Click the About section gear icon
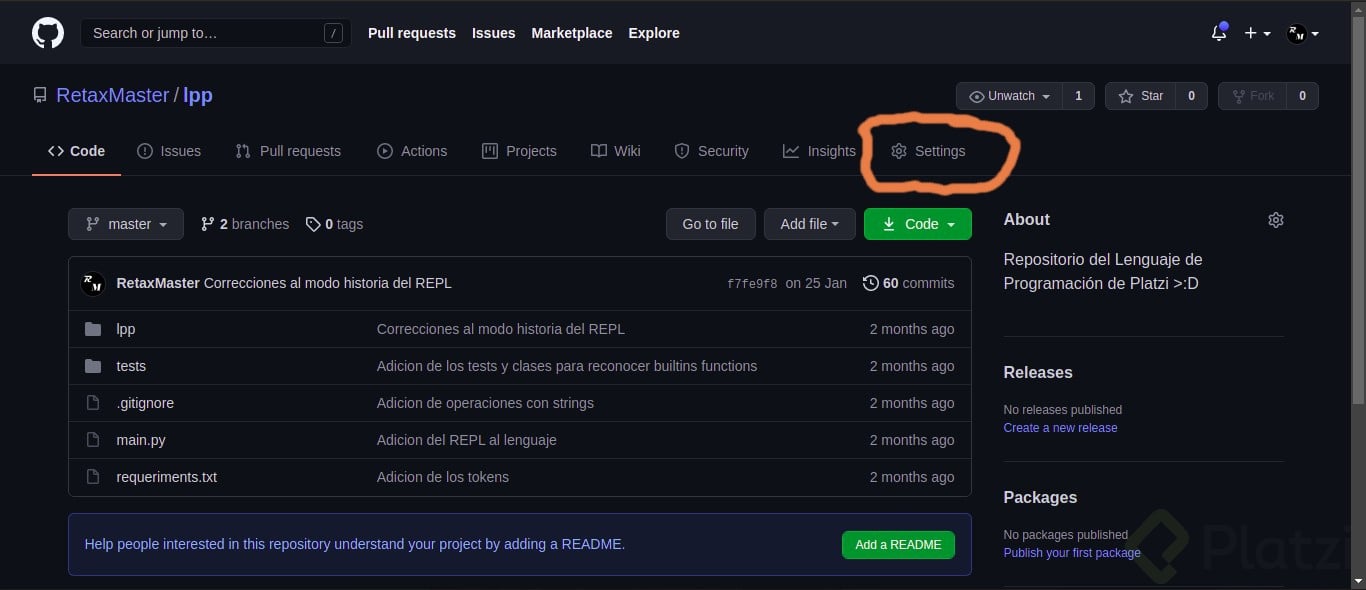Viewport: 1366px width, 590px height. click(1275, 220)
